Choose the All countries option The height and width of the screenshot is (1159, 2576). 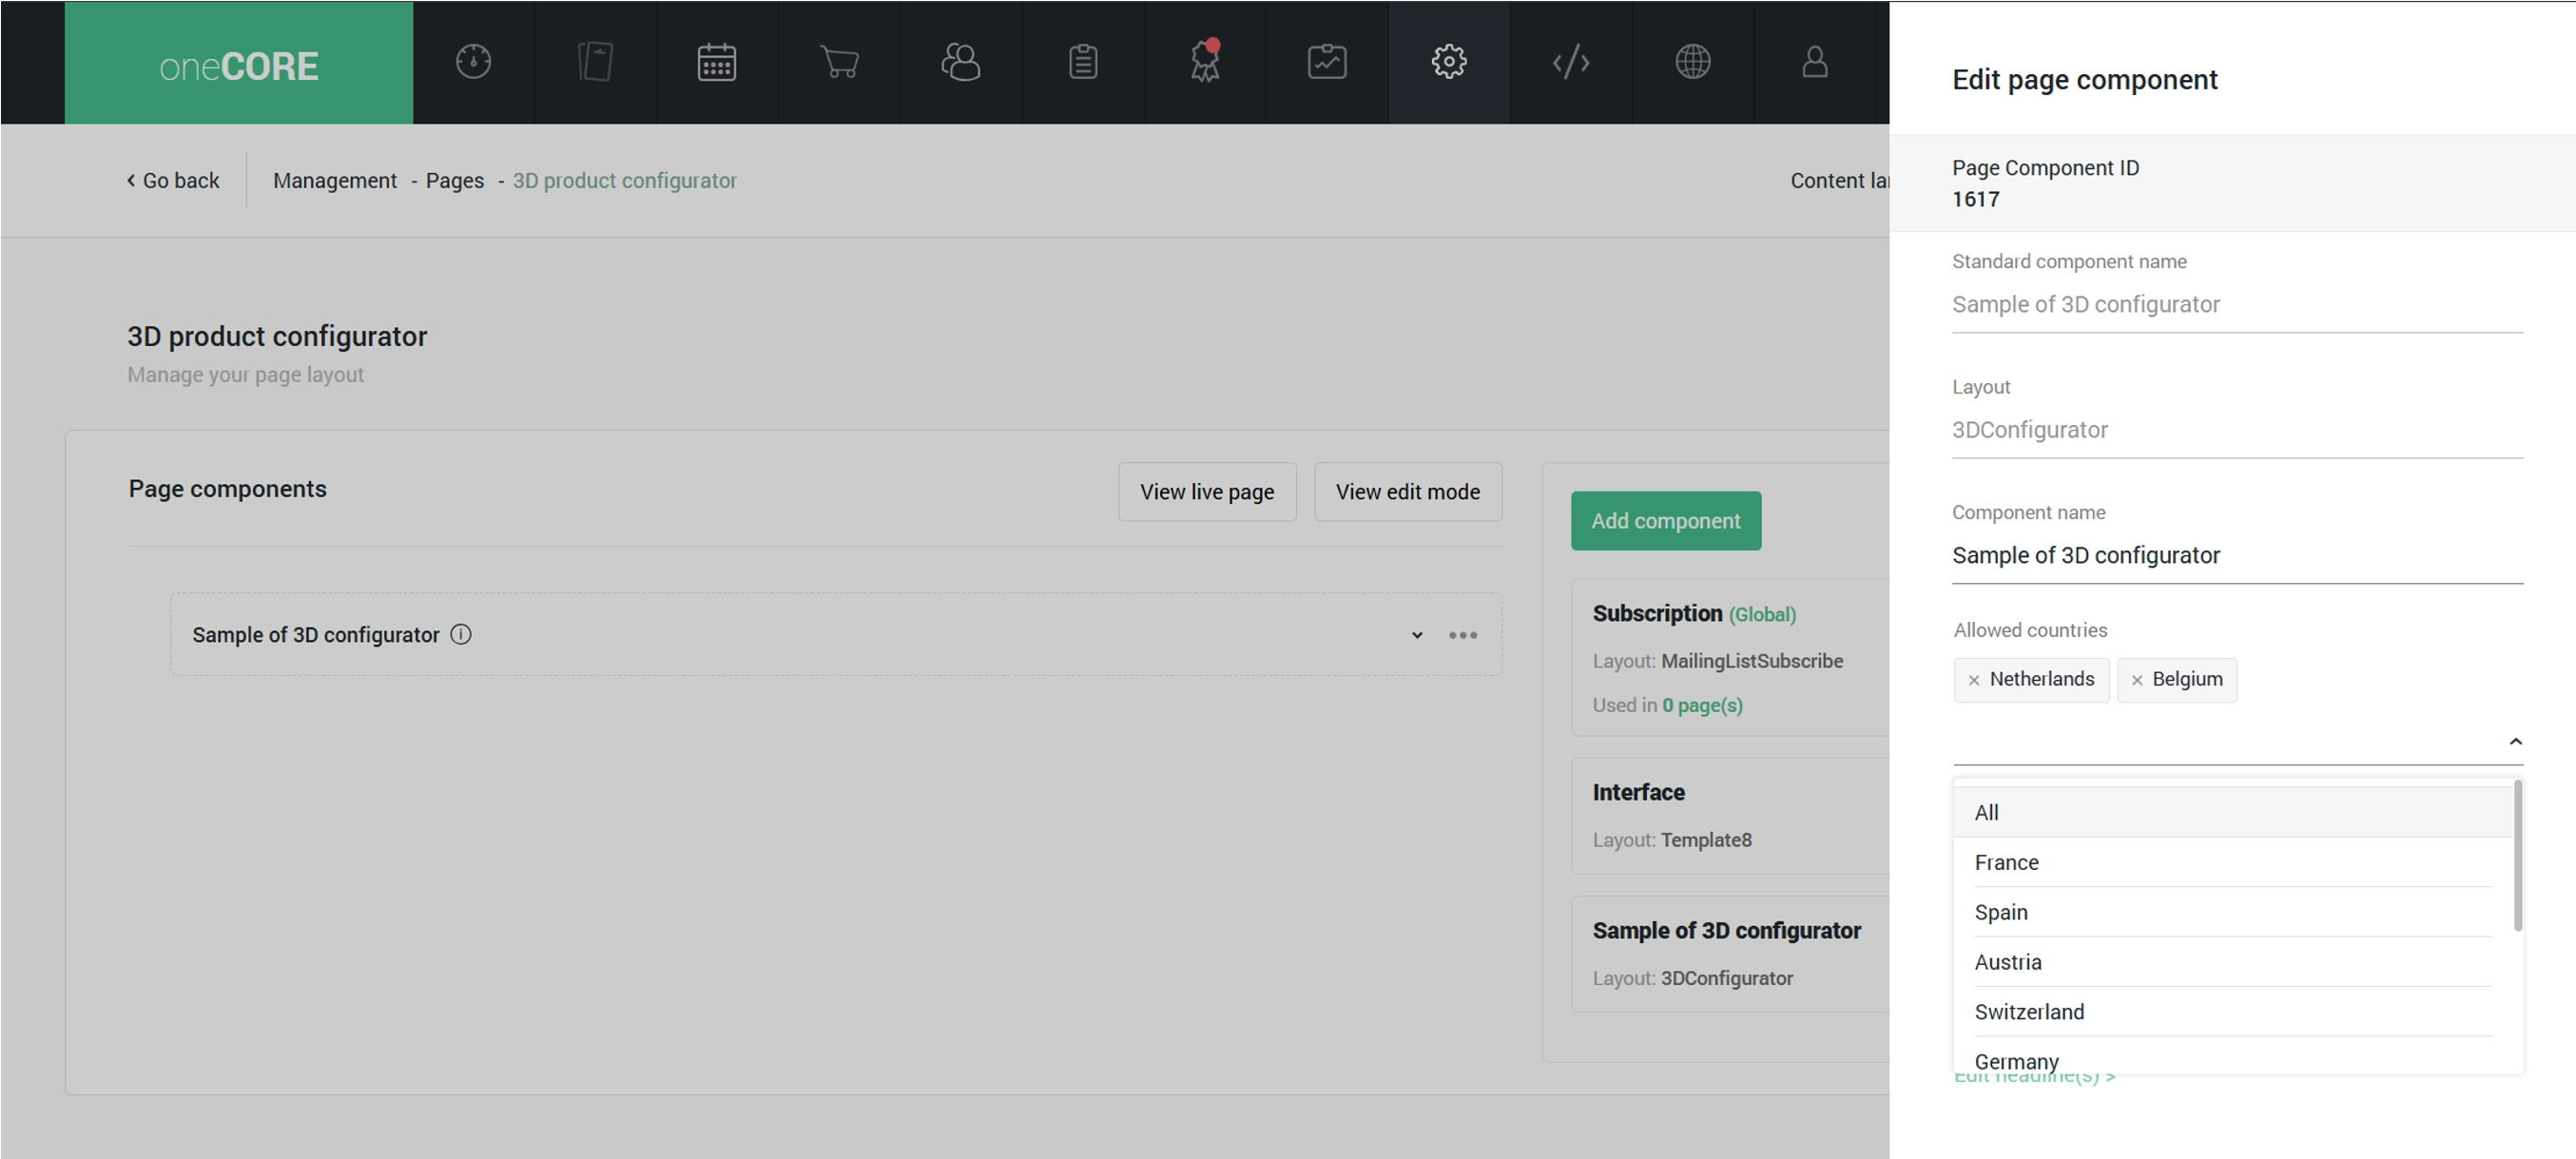pyautogui.click(x=1986, y=812)
